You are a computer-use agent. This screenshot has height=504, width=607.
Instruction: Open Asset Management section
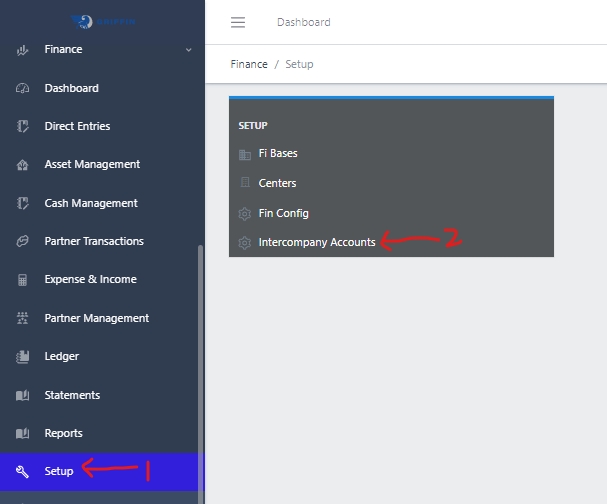tap(92, 165)
